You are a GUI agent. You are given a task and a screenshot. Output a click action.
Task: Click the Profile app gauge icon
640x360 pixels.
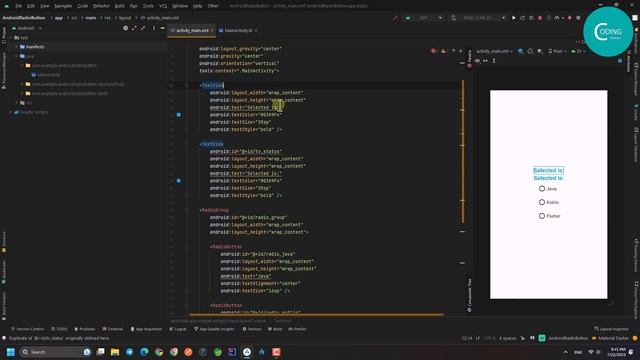tap(557, 18)
